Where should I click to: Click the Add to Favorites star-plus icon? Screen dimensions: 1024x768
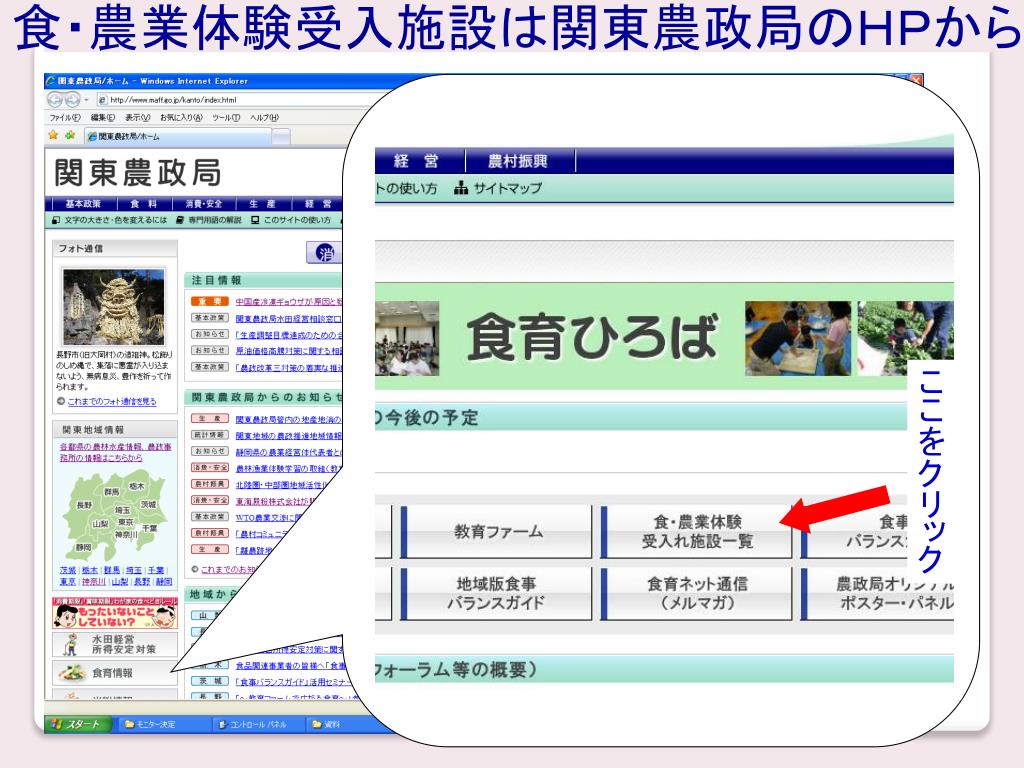pos(70,135)
